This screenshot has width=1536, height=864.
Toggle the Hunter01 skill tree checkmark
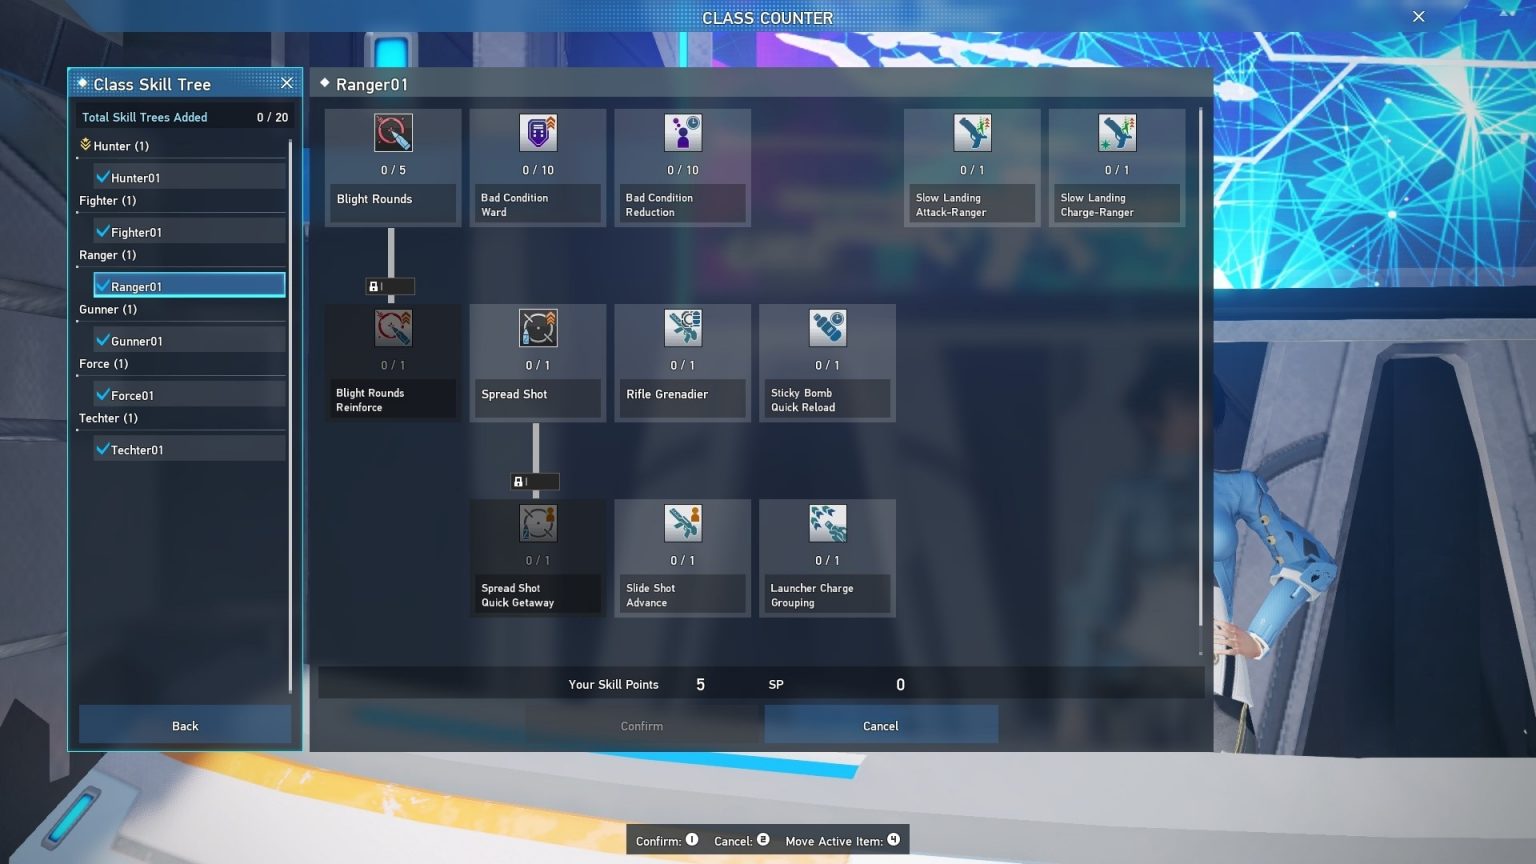coord(103,177)
